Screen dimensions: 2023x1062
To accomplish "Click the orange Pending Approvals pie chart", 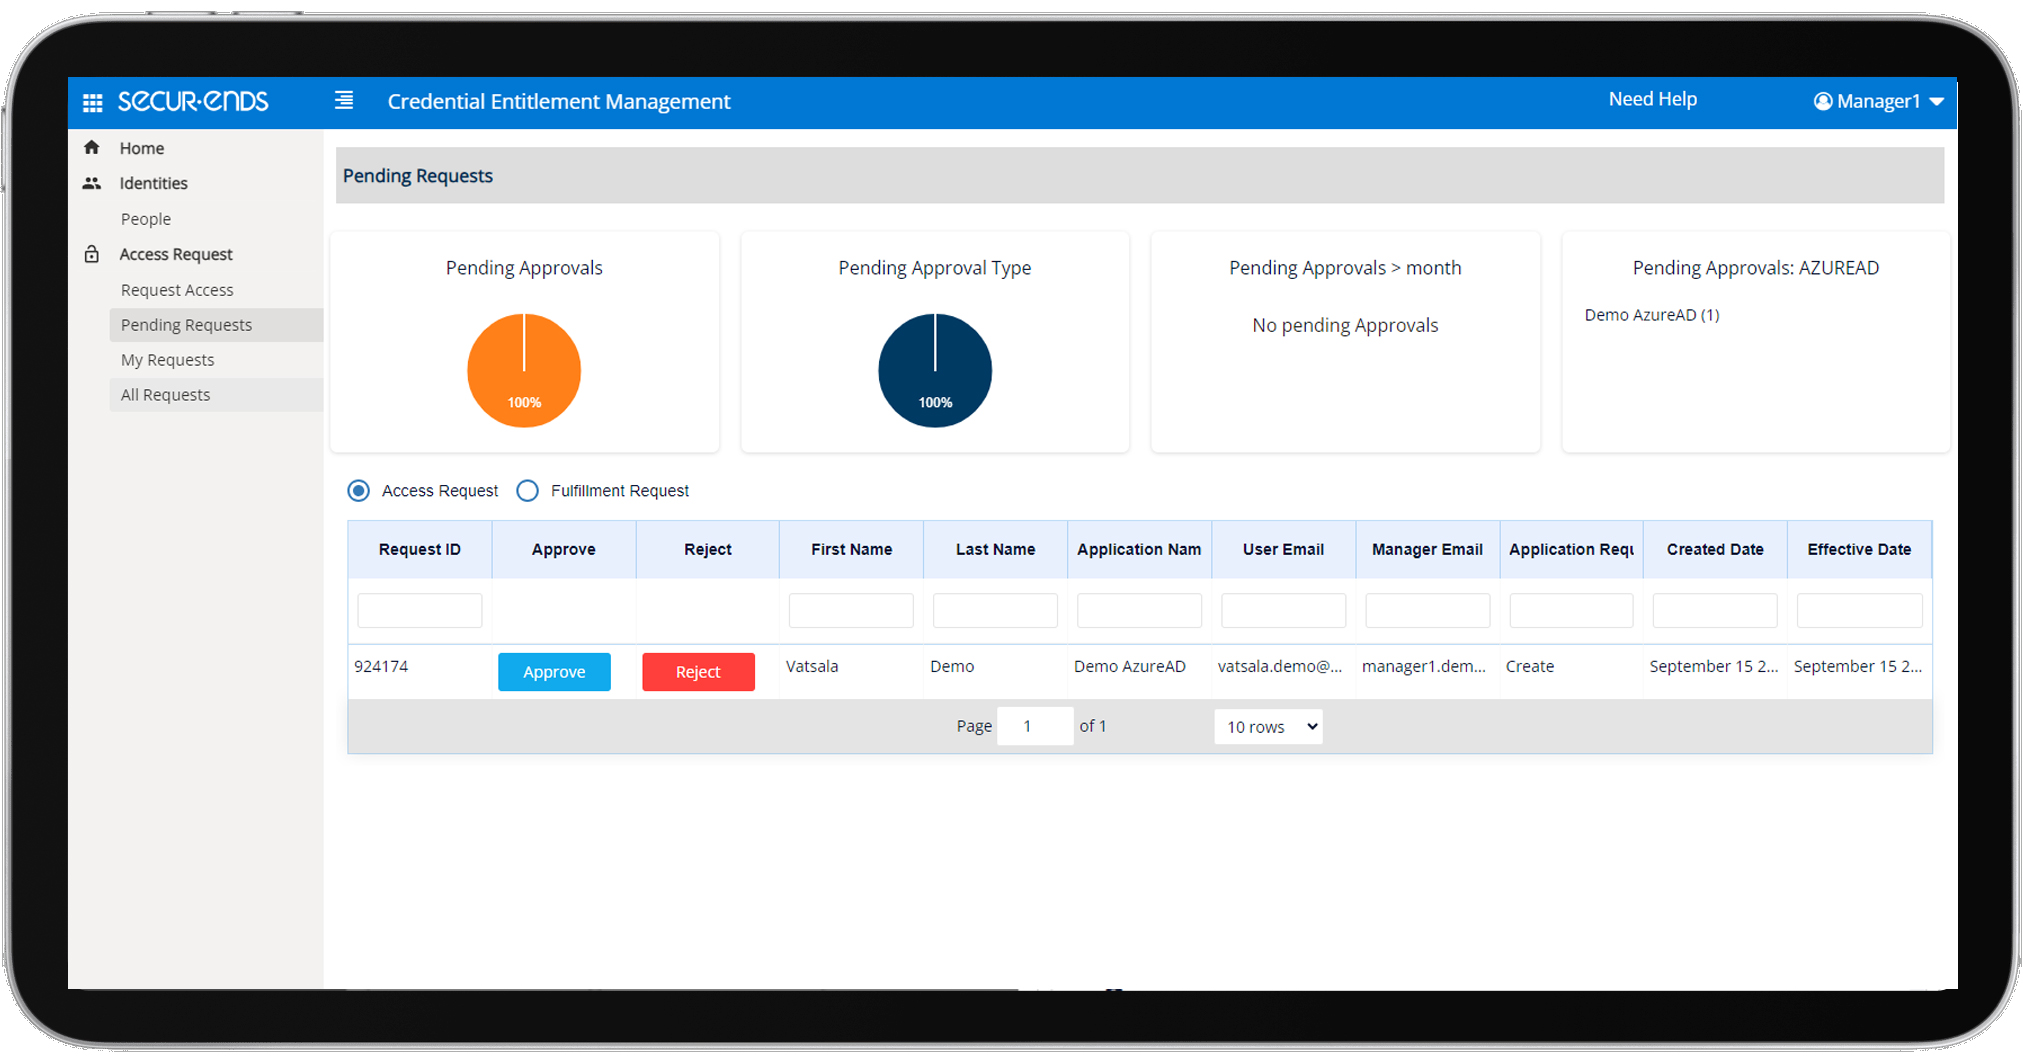I will pyautogui.click(x=524, y=370).
